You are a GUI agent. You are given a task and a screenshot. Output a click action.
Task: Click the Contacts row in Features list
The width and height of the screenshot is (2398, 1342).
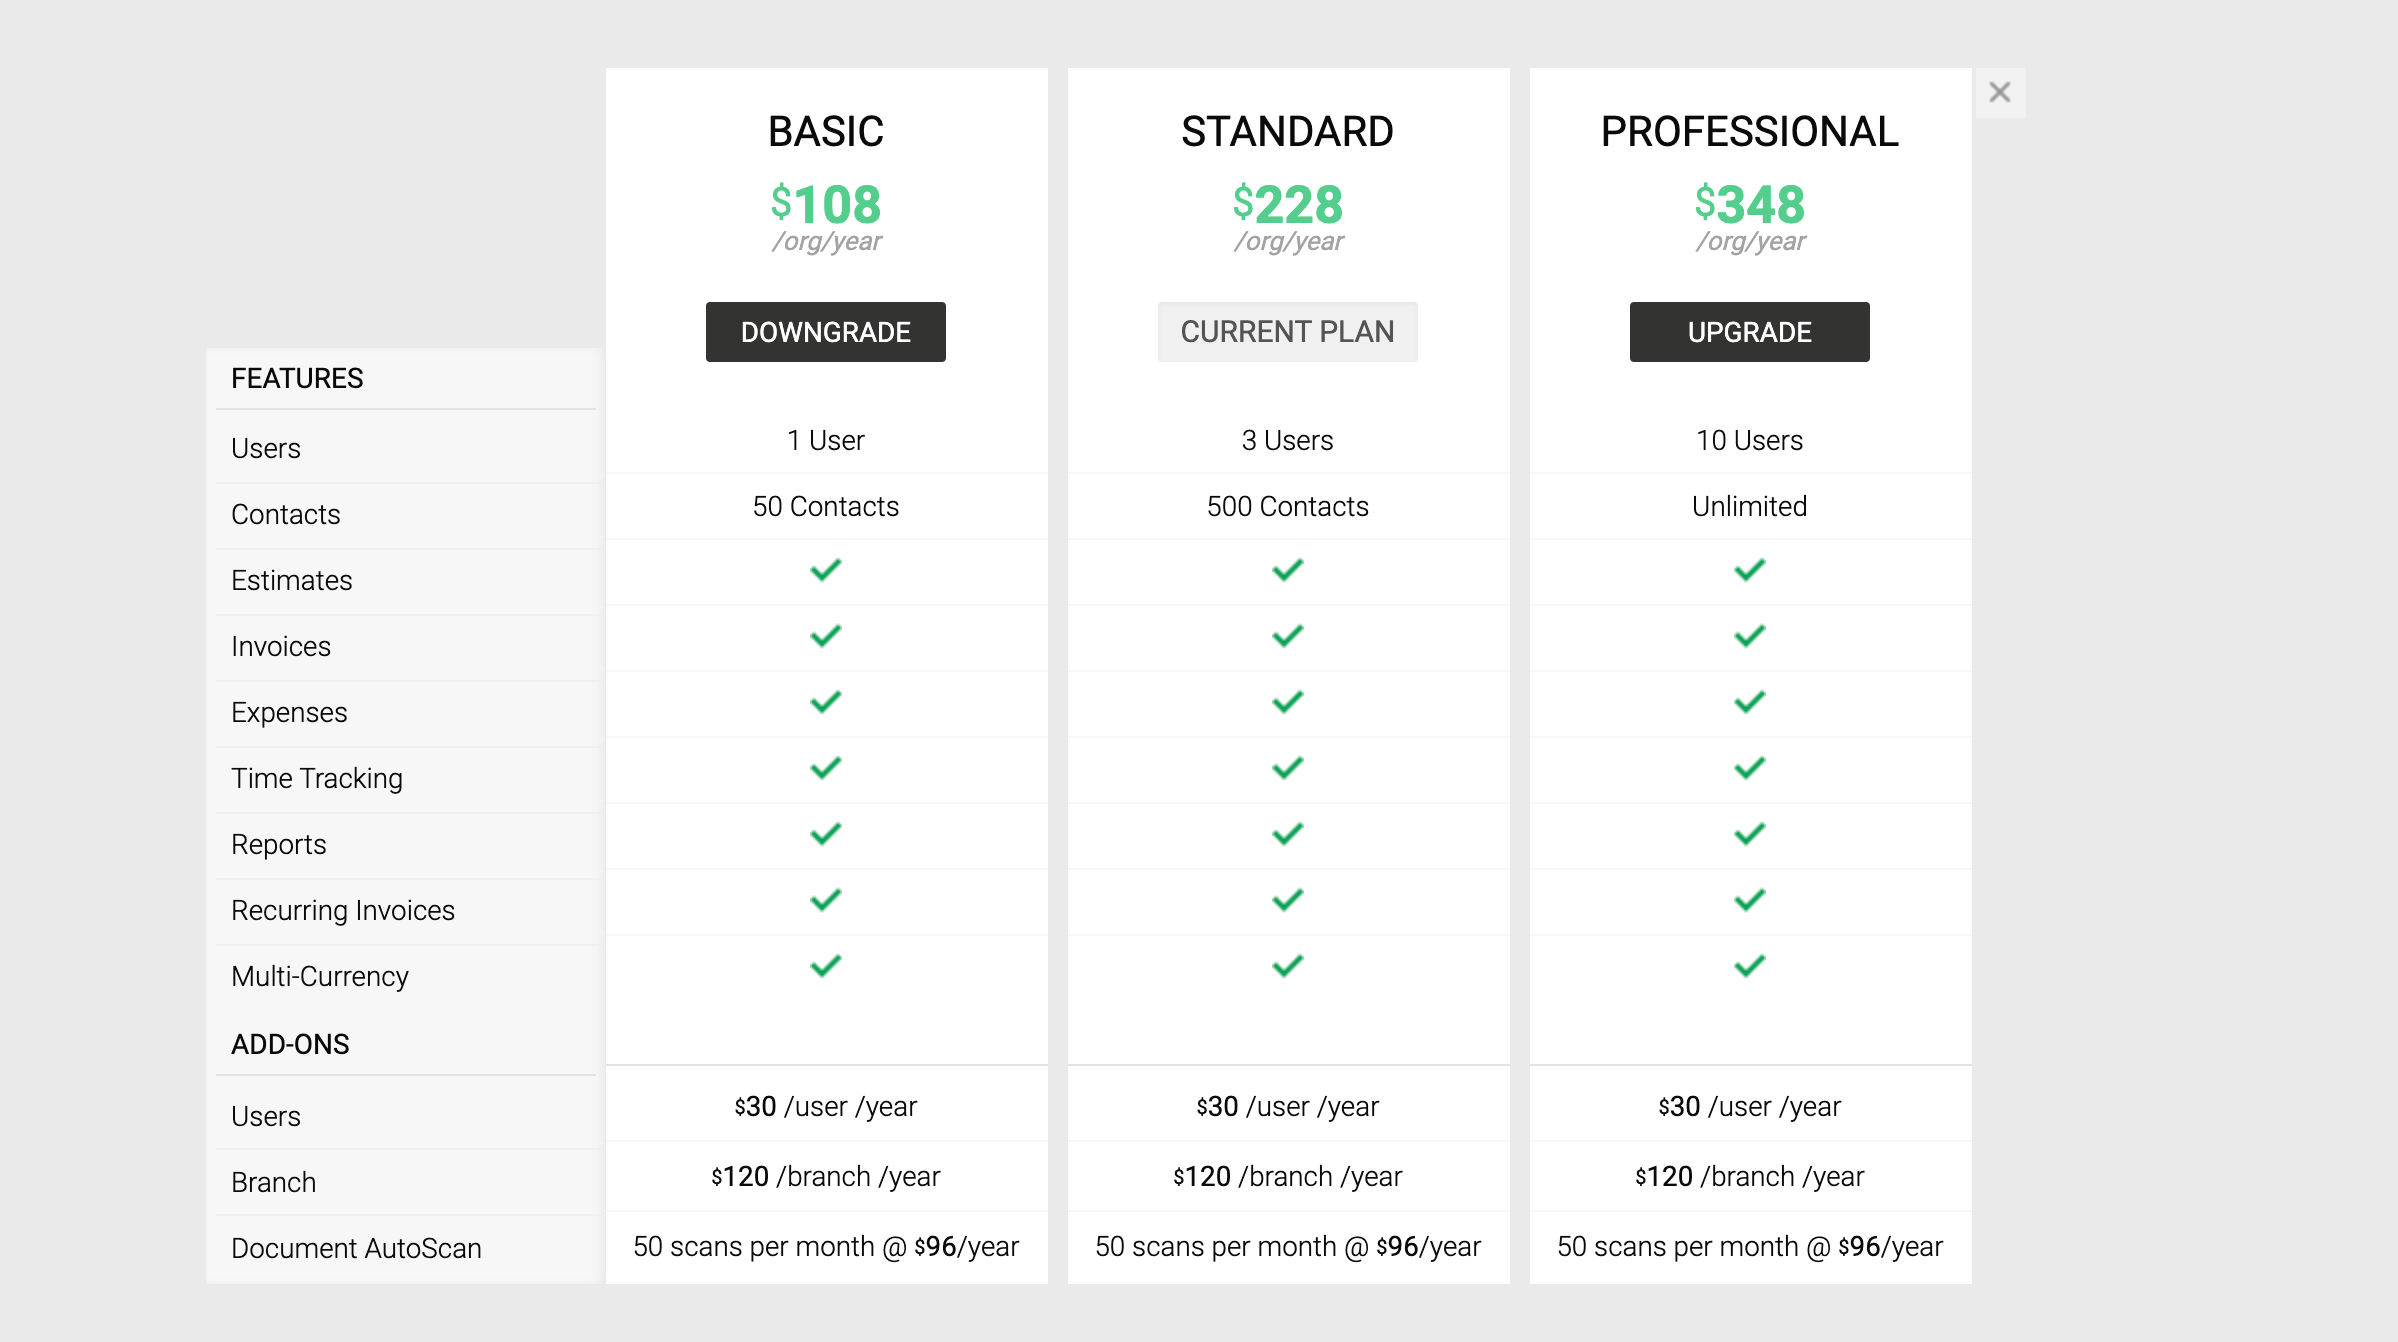(x=286, y=514)
